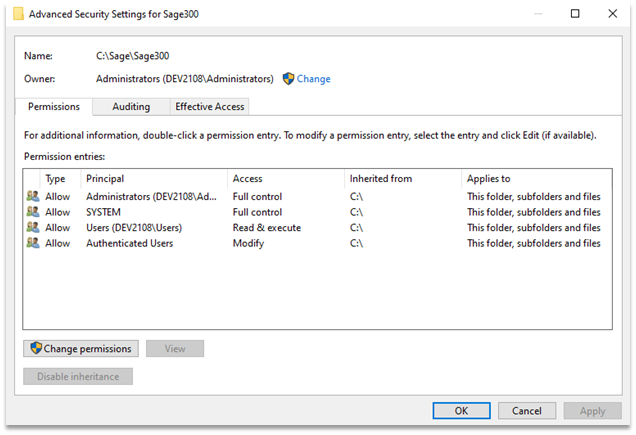Sort entries by Access column header
Screen dimensions: 636x435
tap(284, 179)
